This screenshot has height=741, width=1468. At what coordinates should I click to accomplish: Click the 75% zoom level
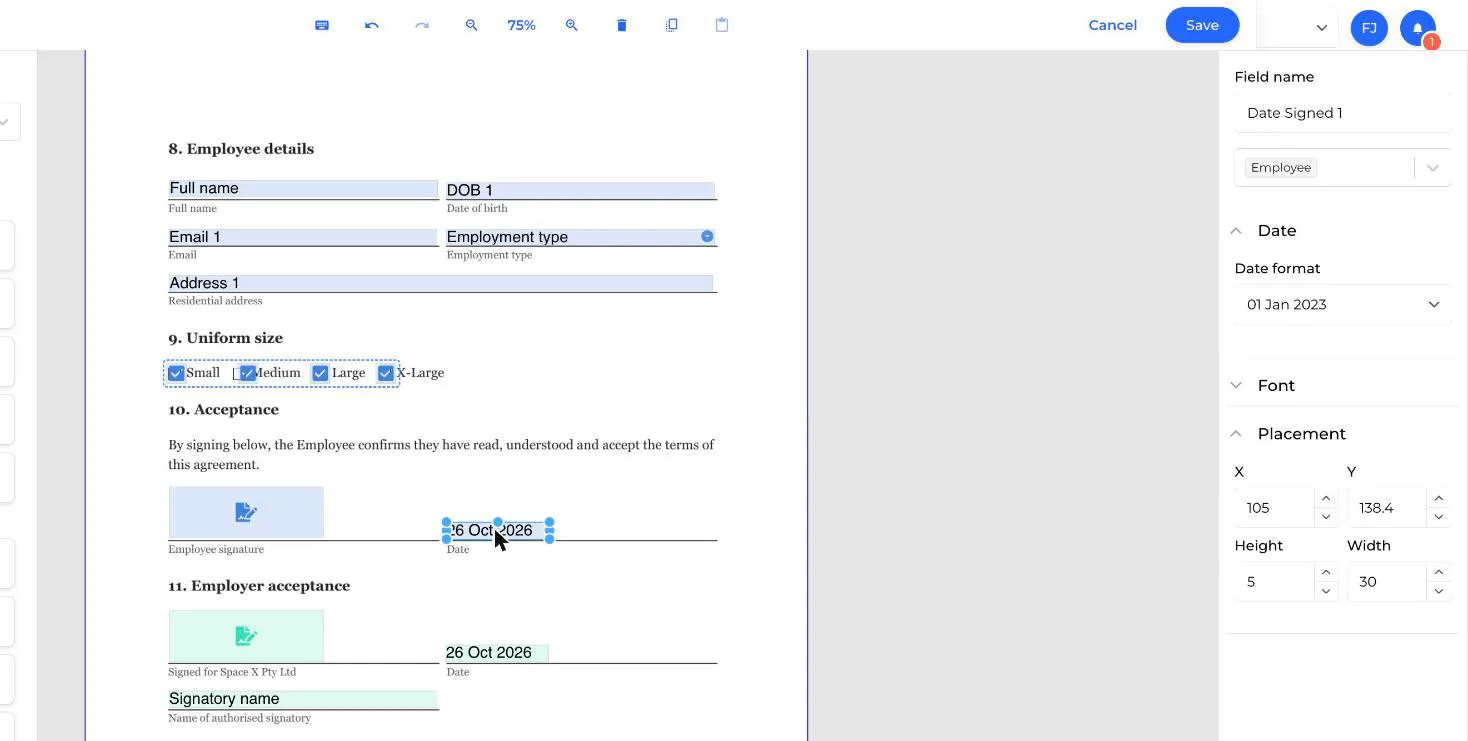(x=521, y=25)
